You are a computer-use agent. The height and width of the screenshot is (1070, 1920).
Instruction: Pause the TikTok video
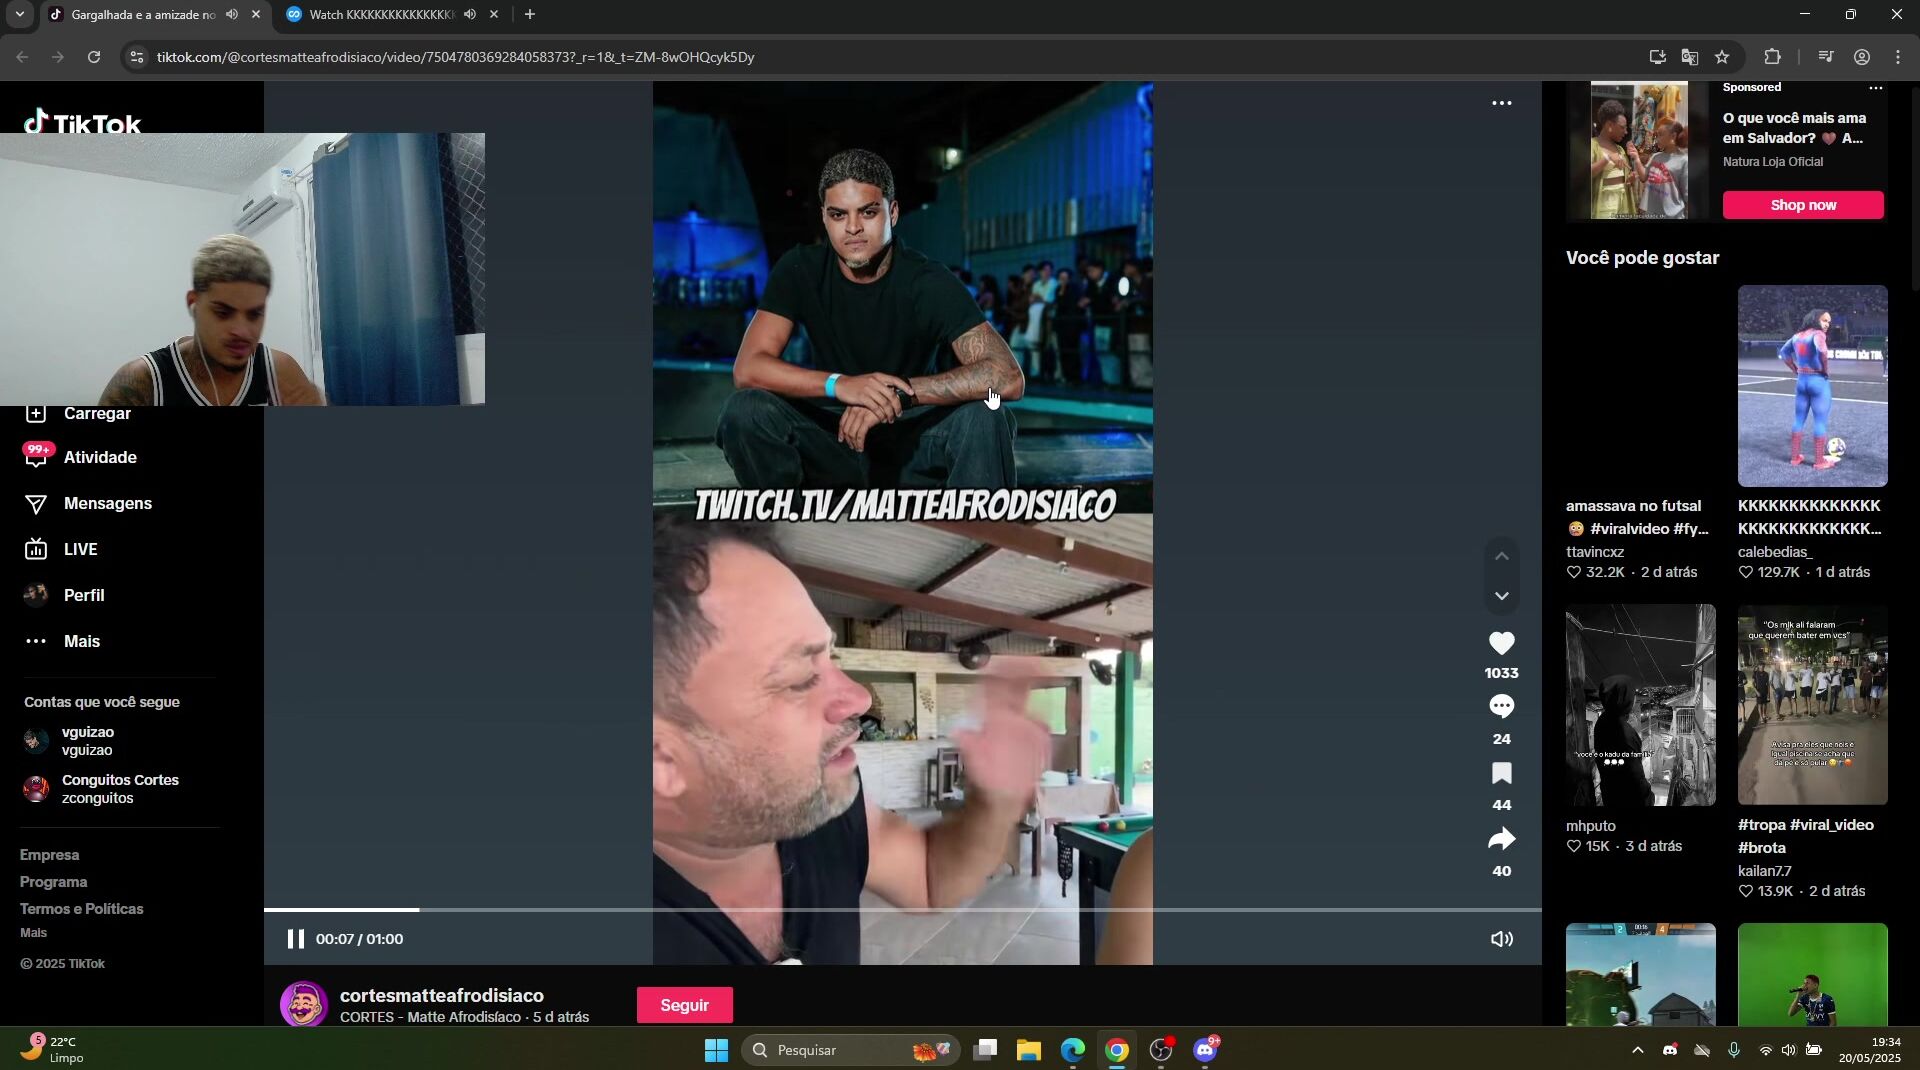point(295,939)
